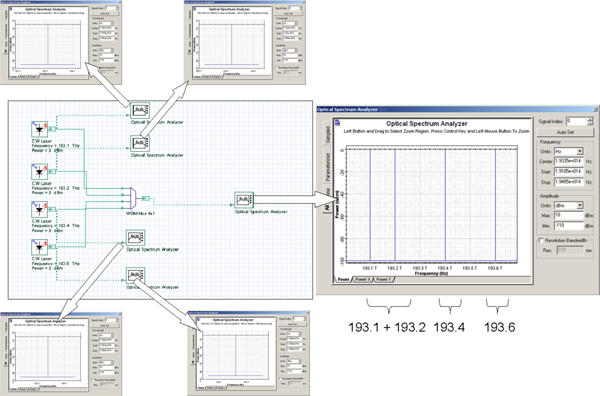Open the Parameterized side tab
The image size is (600, 396).
tap(328, 167)
